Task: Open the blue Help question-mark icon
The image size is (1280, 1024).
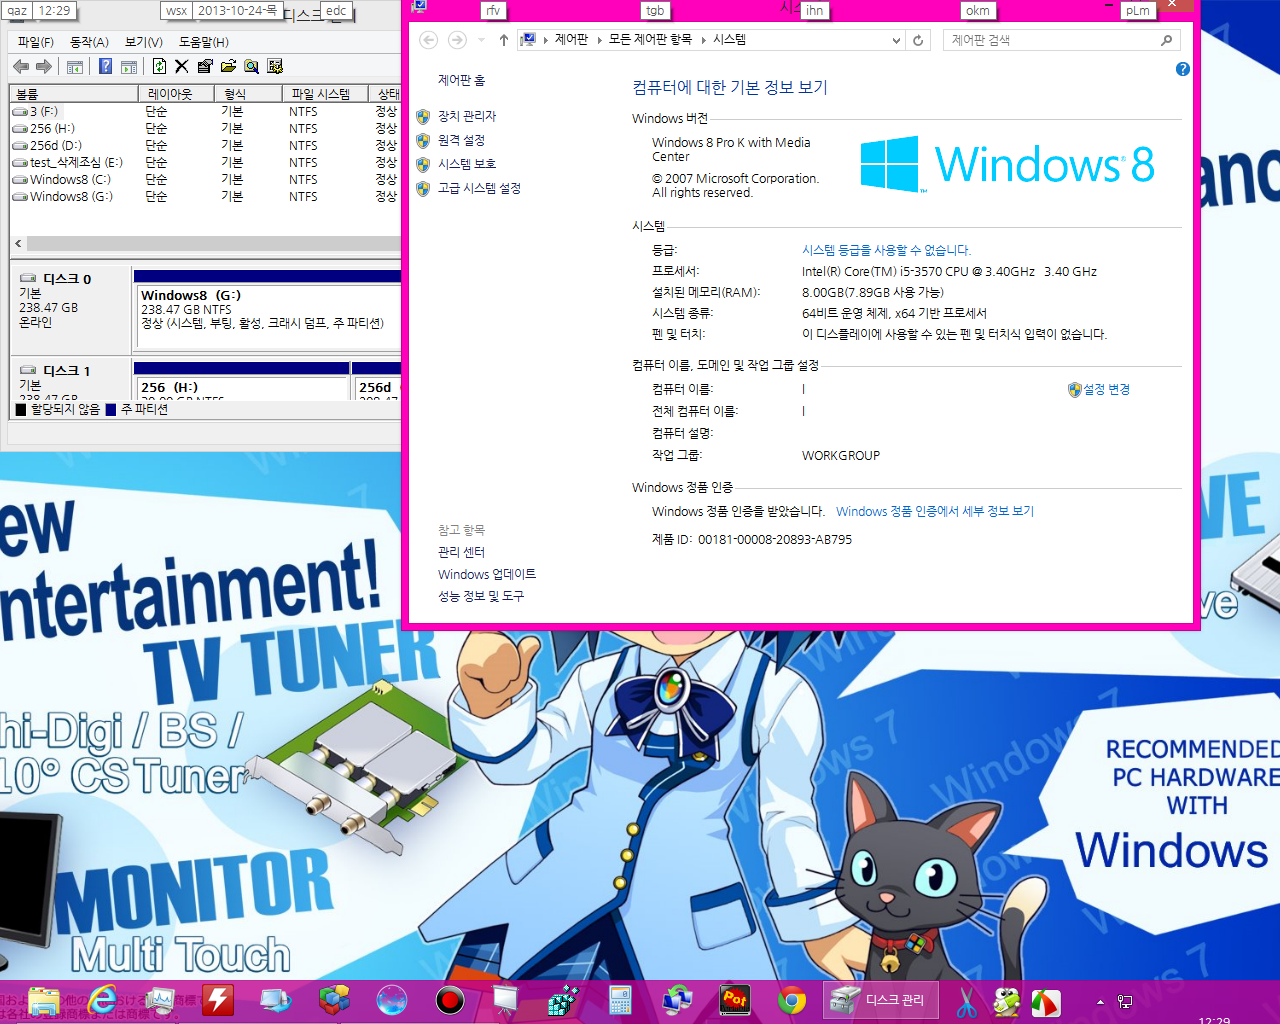Action: [x=105, y=66]
